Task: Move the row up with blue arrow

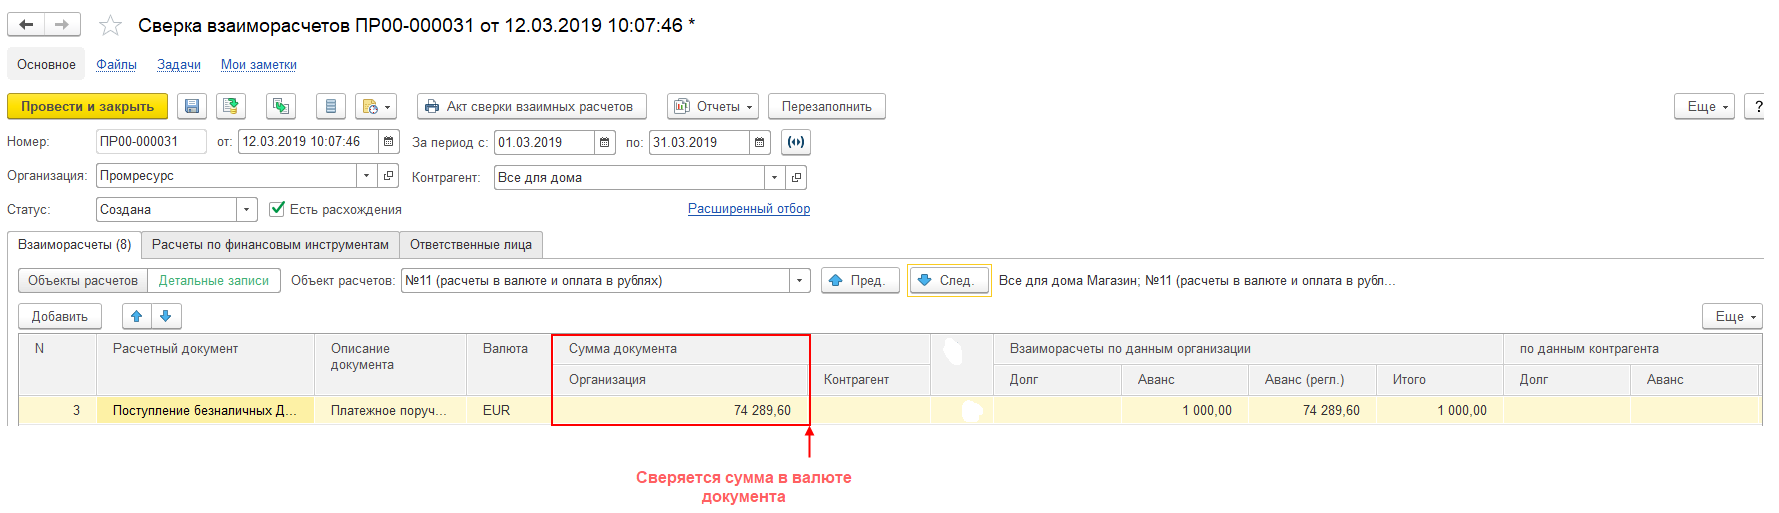Action: [137, 316]
